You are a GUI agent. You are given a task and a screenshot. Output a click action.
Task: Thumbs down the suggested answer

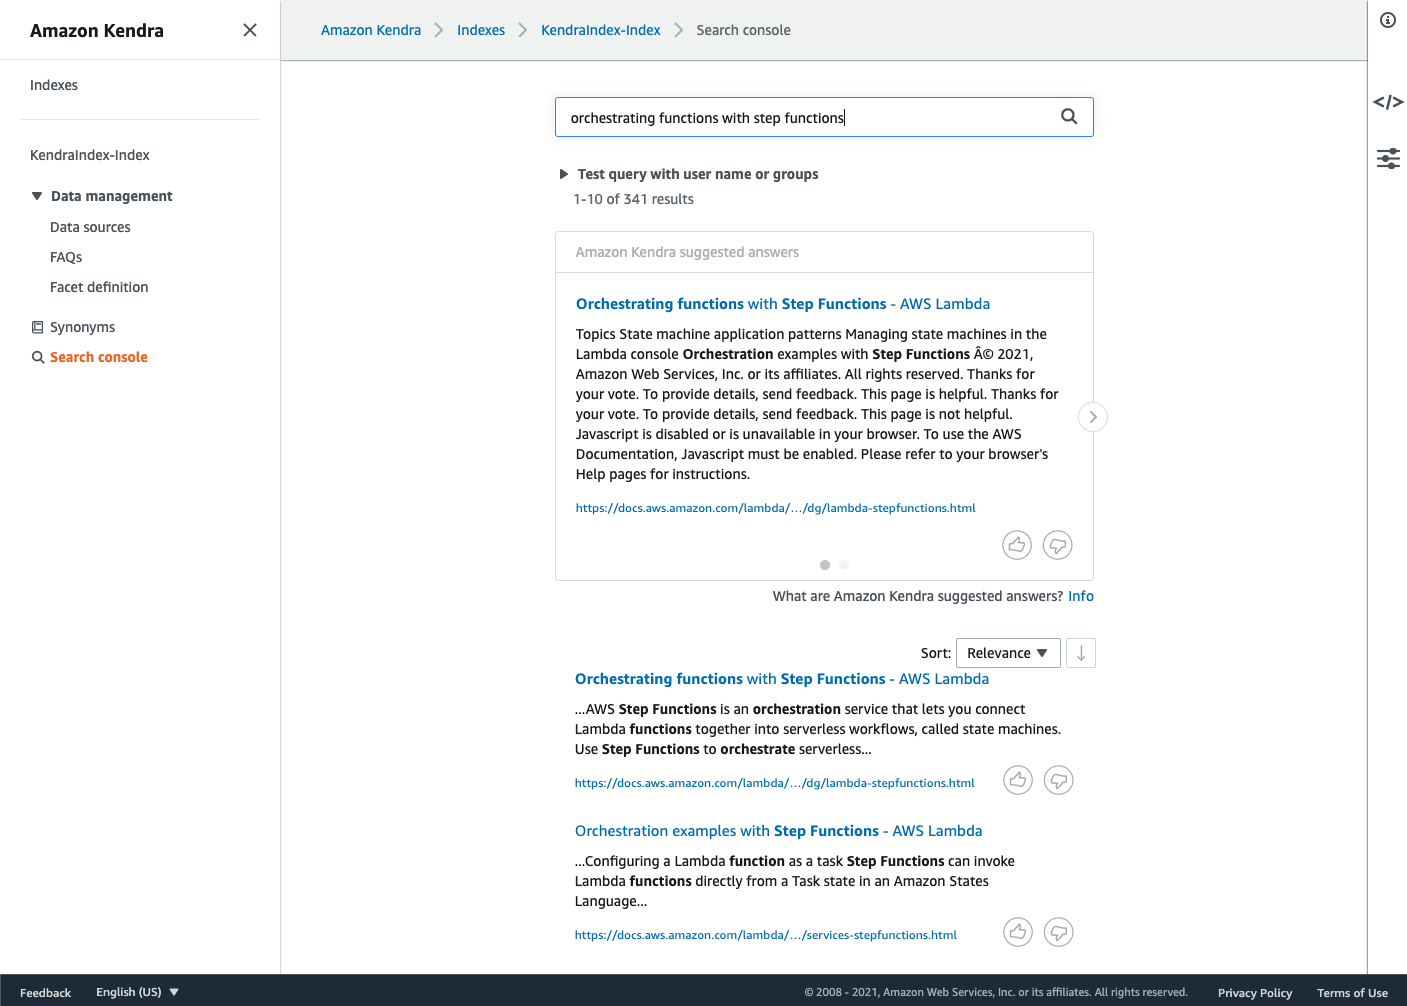(x=1058, y=545)
